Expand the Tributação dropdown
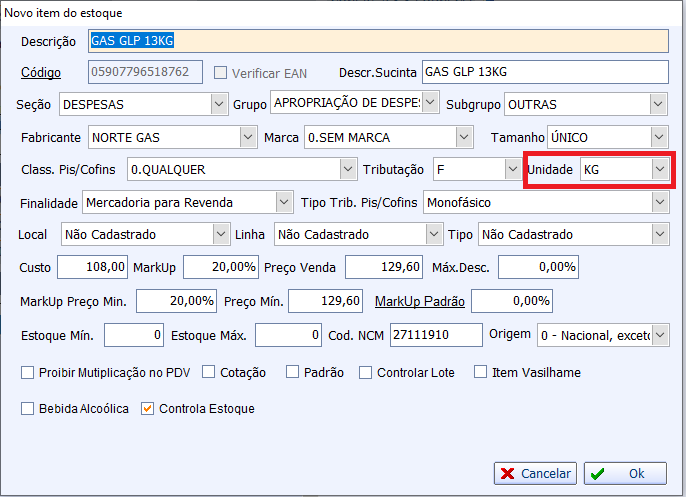This screenshot has height=497, width=686. pos(510,169)
